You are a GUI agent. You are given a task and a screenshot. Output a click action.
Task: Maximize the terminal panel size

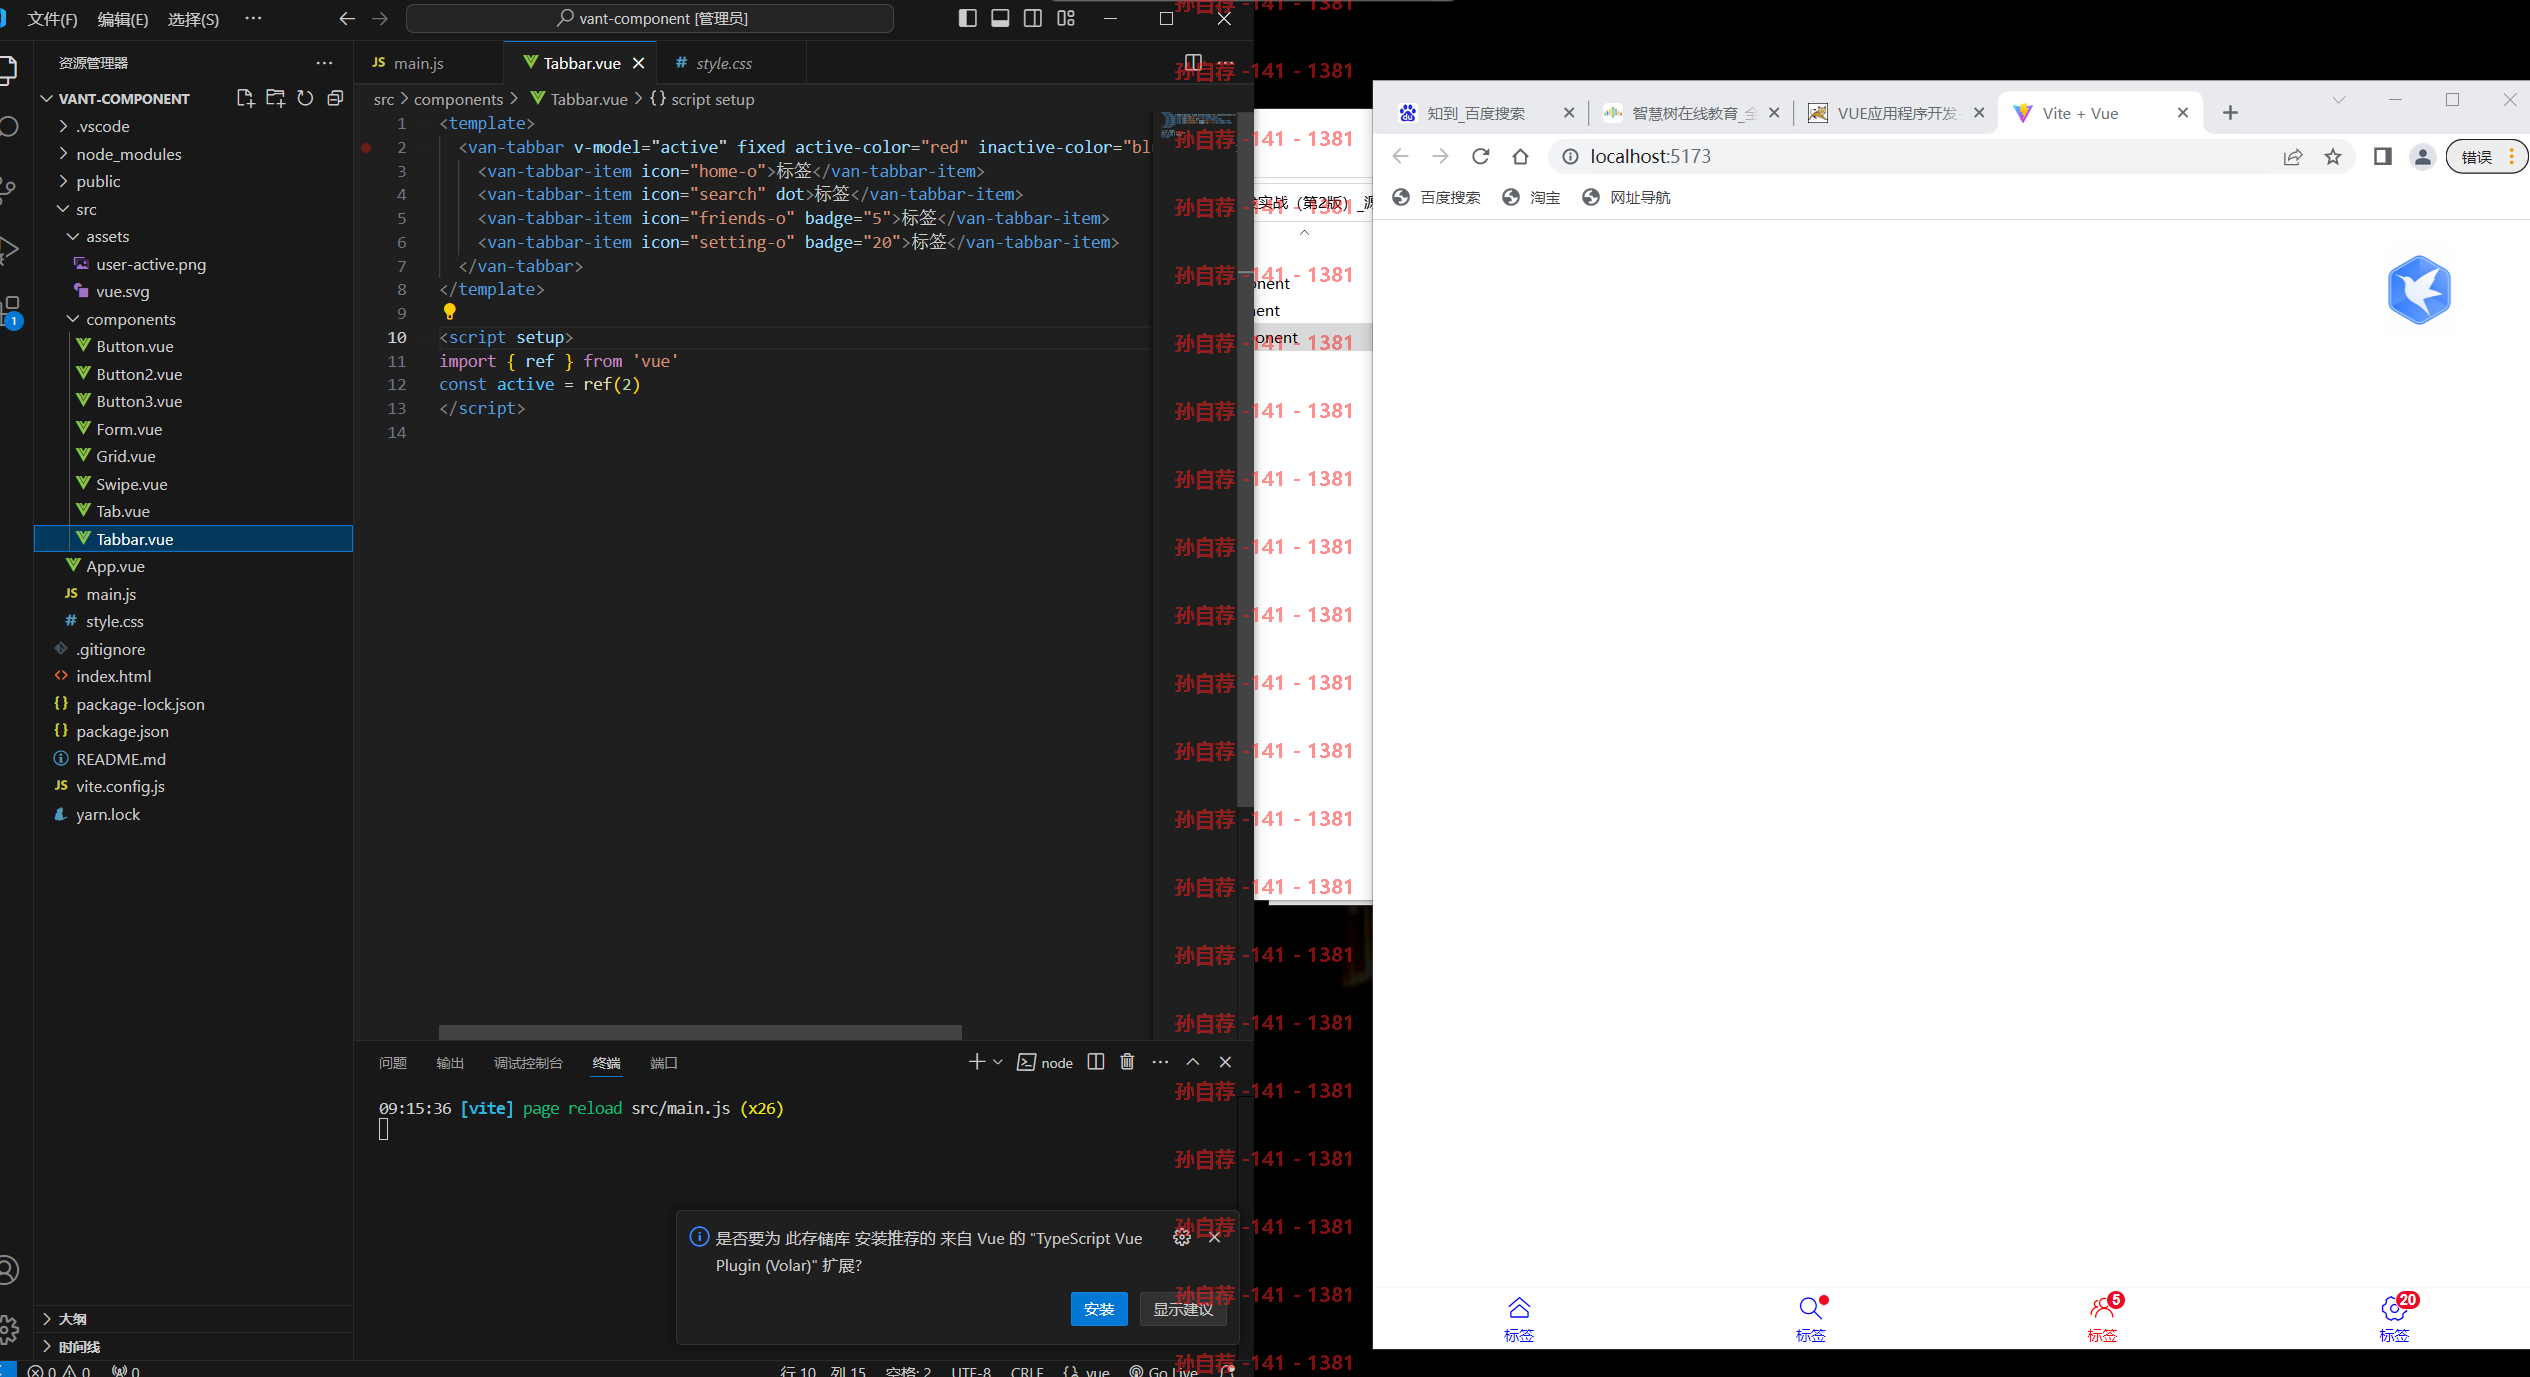coord(1193,1062)
